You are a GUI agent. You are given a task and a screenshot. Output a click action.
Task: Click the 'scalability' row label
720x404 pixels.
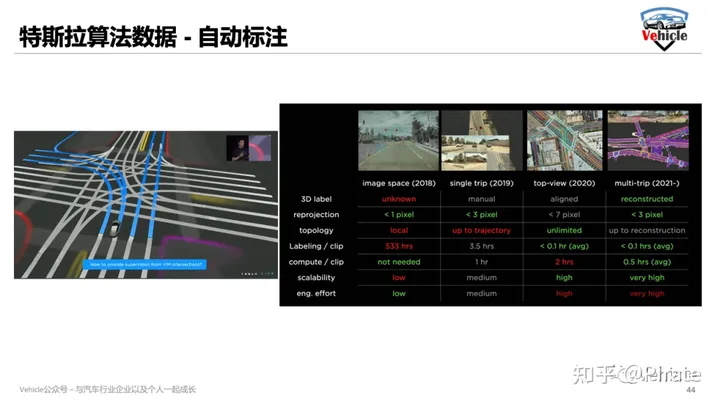point(316,278)
